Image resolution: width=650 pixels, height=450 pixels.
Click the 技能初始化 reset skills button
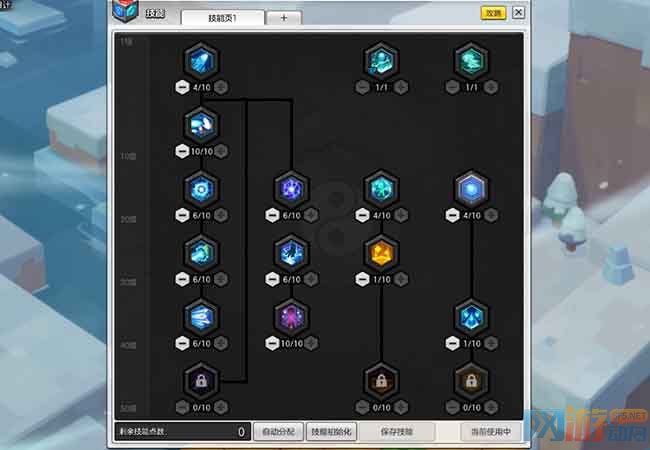[331, 432]
